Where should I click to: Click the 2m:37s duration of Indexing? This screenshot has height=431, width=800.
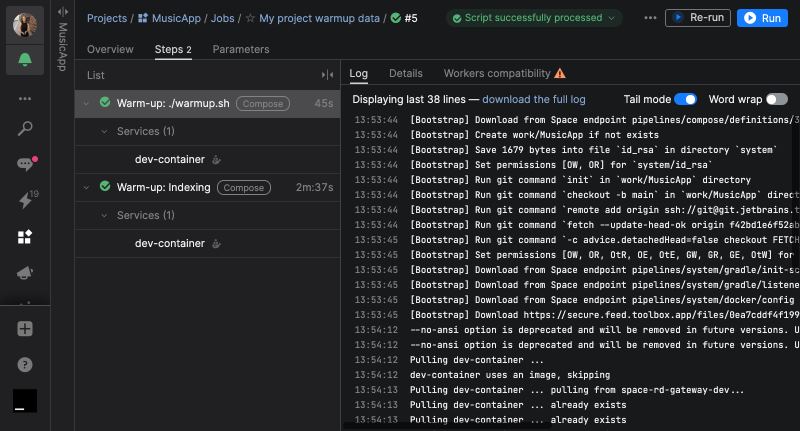click(x=314, y=188)
